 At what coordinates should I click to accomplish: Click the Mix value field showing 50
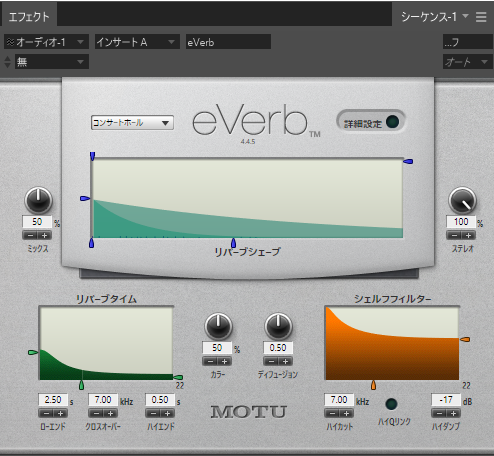[37, 222]
